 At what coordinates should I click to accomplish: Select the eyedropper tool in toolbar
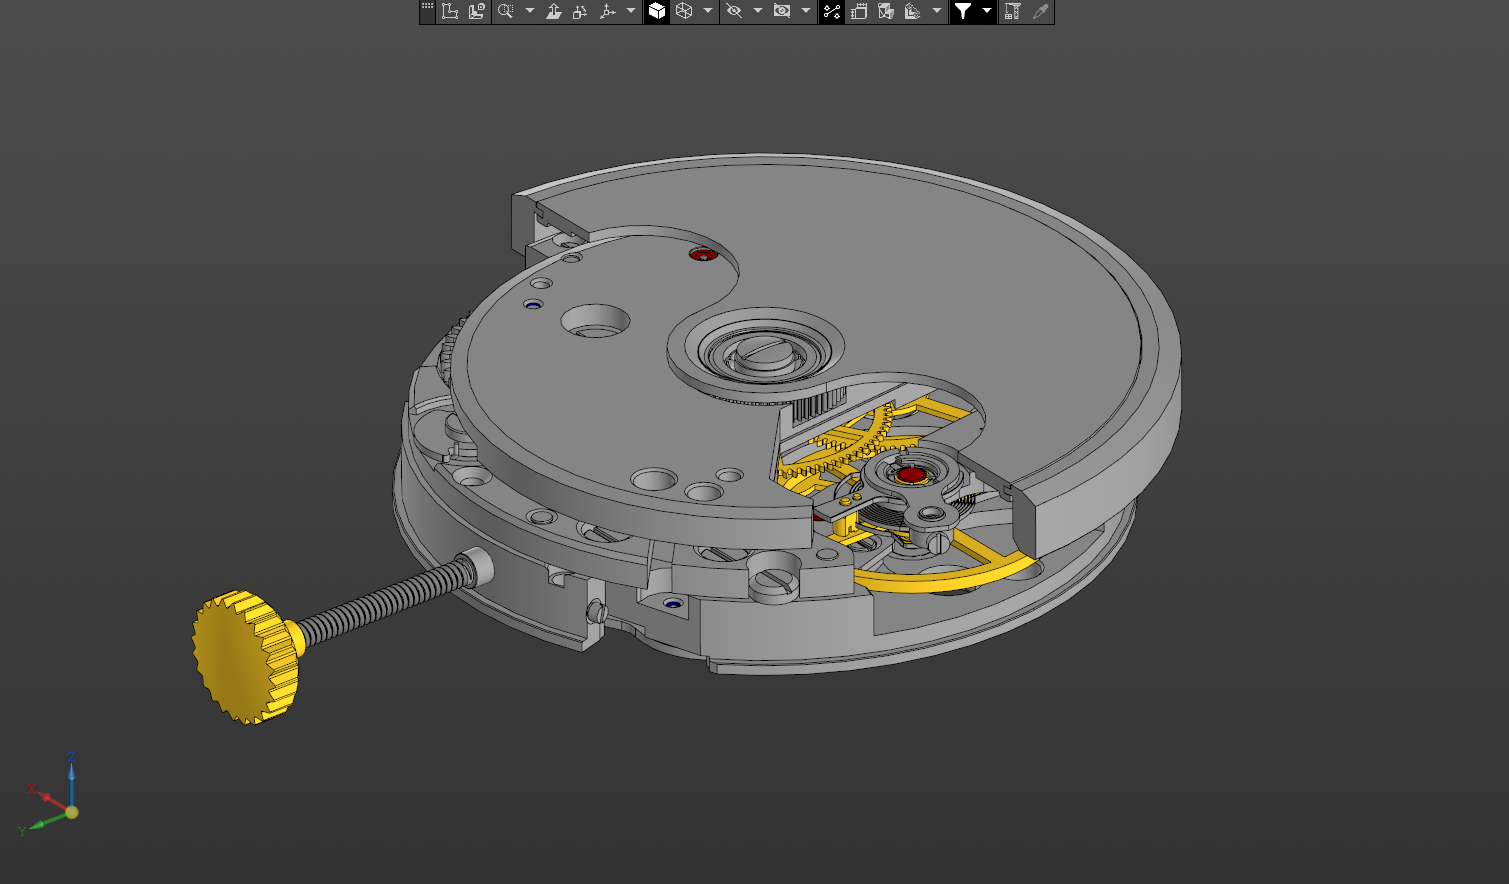tap(1040, 11)
